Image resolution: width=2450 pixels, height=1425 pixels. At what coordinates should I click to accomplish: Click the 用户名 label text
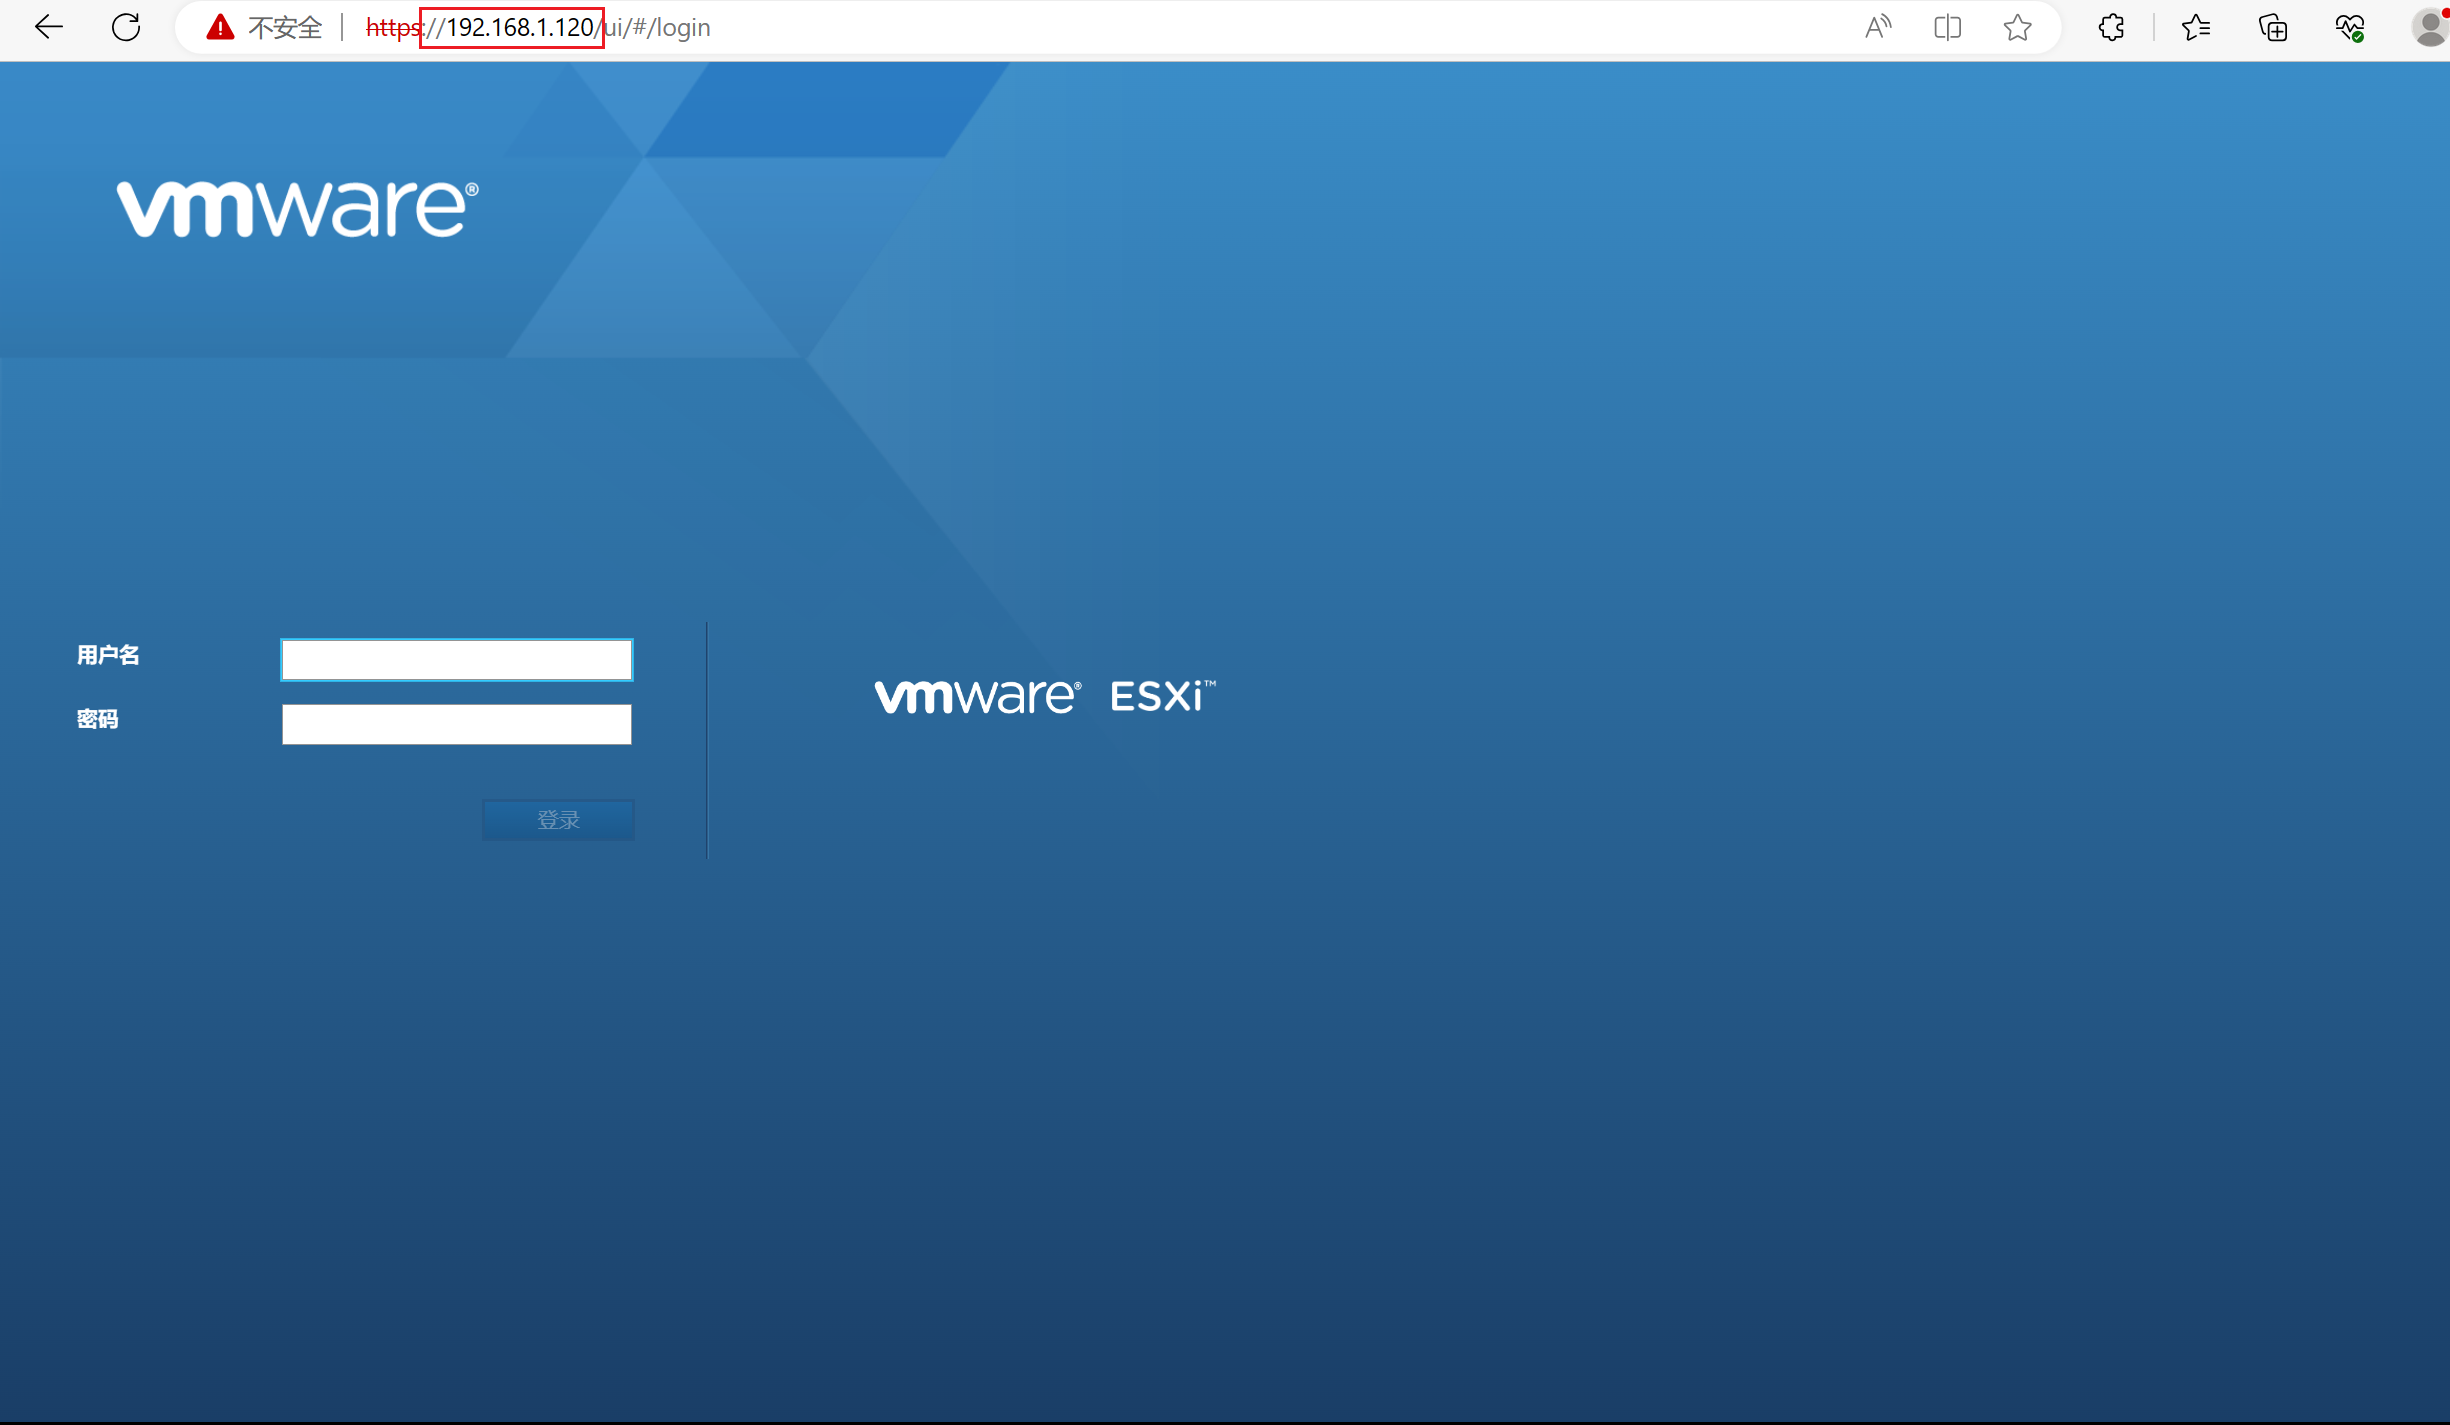click(x=108, y=655)
